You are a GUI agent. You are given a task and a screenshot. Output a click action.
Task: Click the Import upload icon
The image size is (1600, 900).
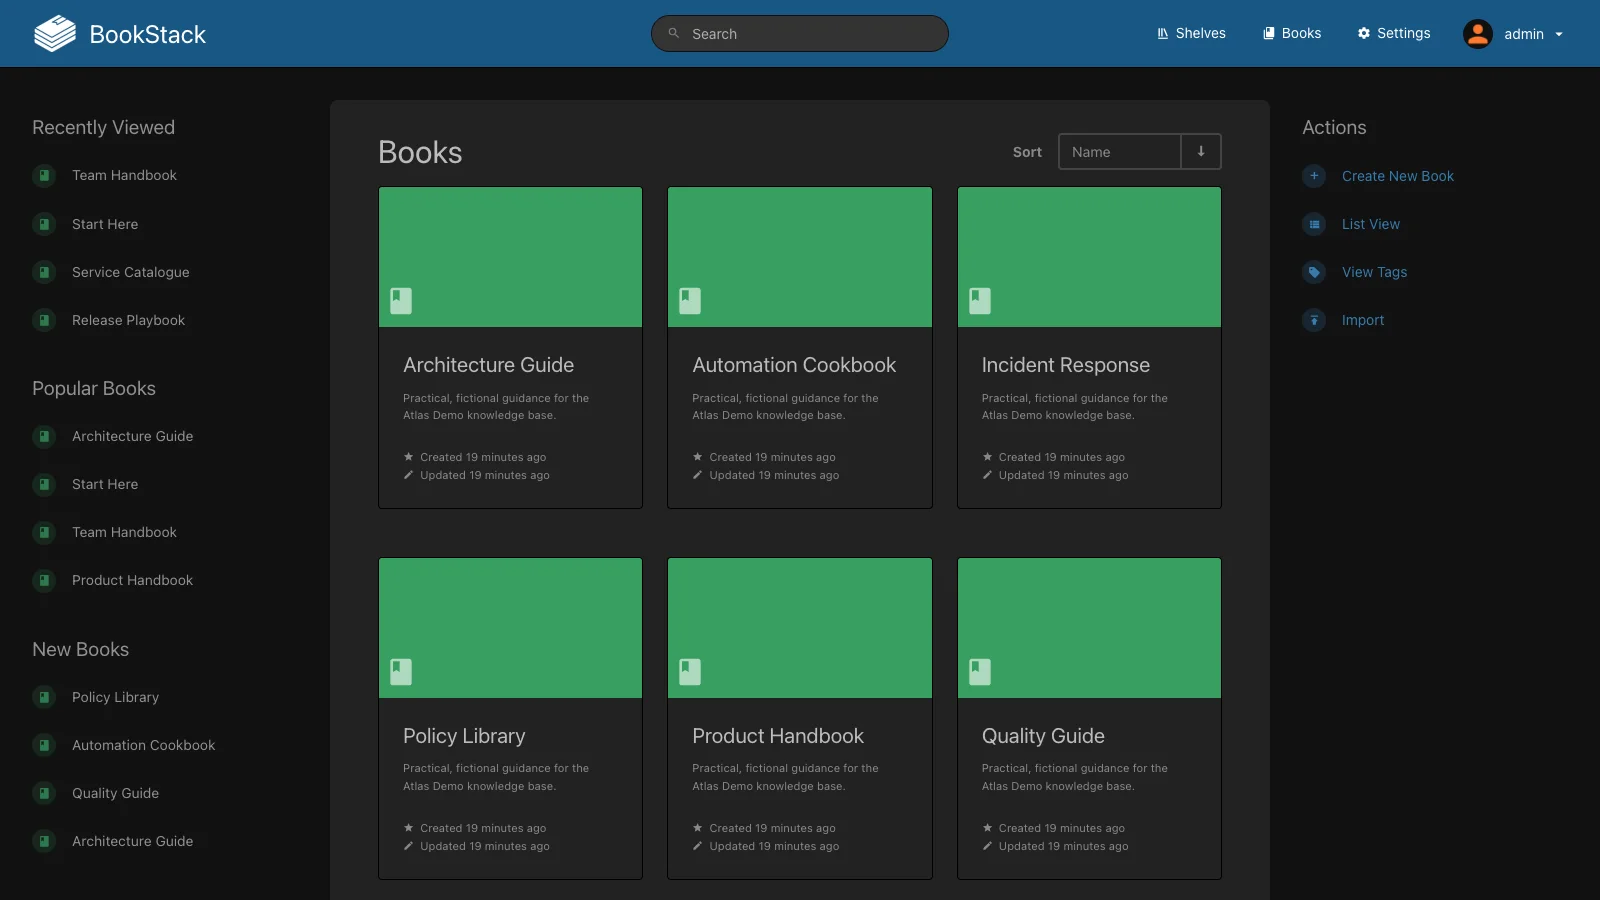tap(1314, 320)
